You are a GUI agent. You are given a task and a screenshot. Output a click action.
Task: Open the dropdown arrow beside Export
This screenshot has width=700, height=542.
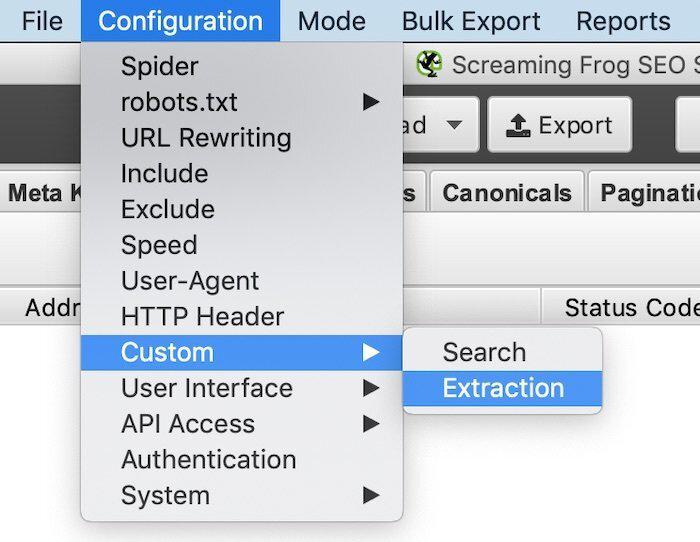pos(454,125)
